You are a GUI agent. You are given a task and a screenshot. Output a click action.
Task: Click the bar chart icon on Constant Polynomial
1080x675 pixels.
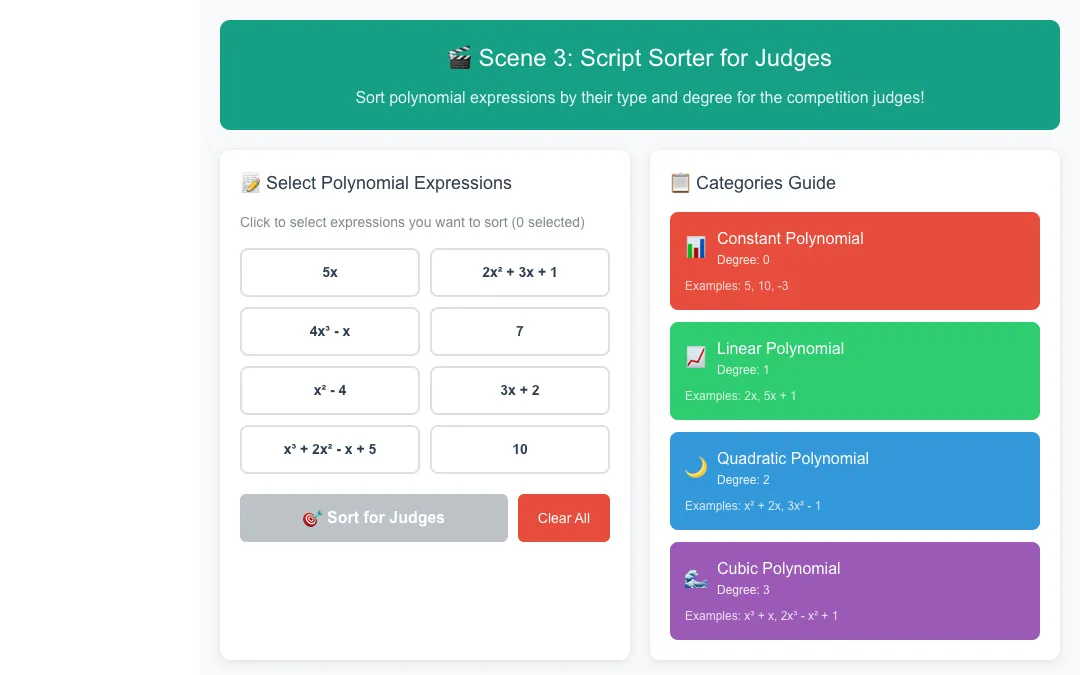click(x=696, y=248)
